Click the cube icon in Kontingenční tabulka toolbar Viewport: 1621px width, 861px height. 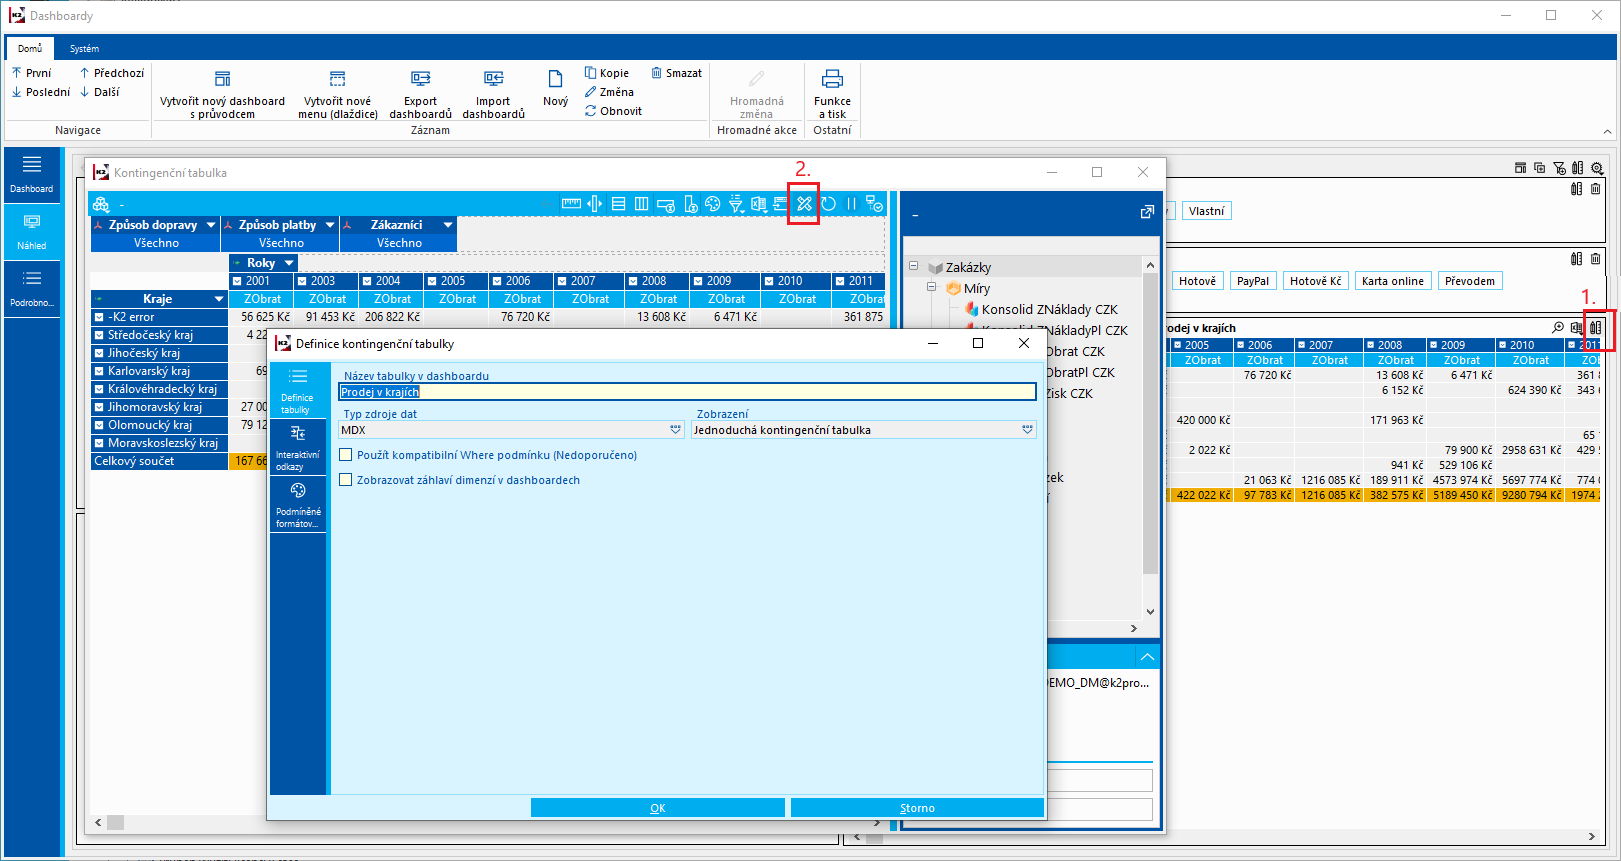101,205
